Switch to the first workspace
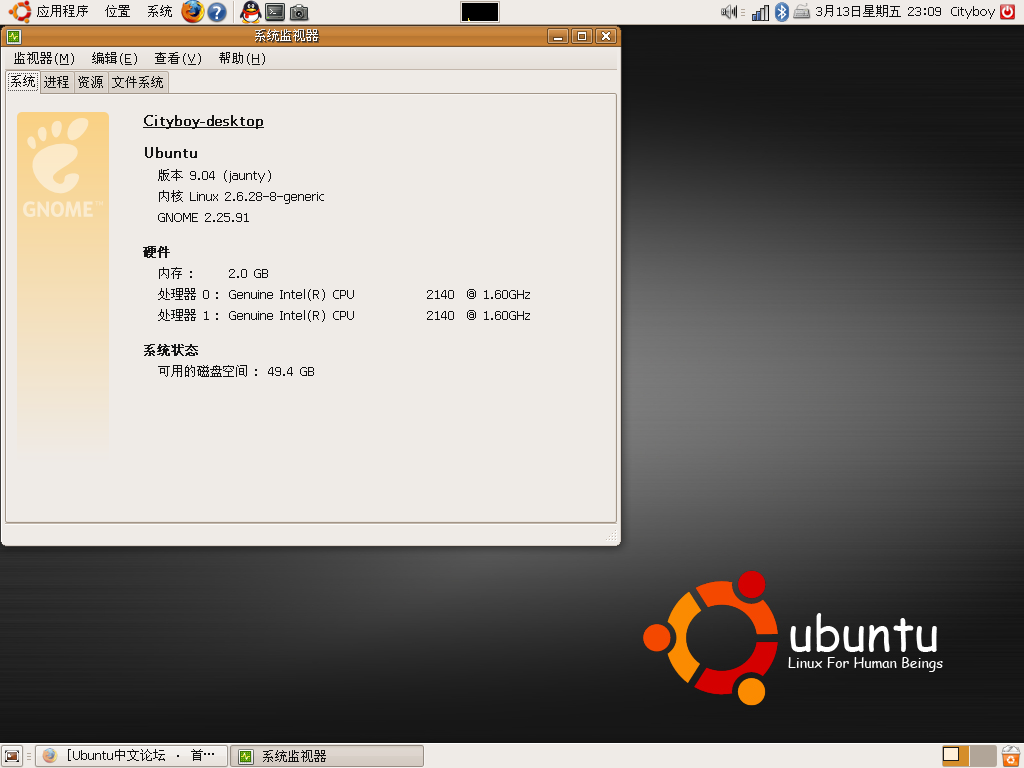The image size is (1024, 768). 955,756
